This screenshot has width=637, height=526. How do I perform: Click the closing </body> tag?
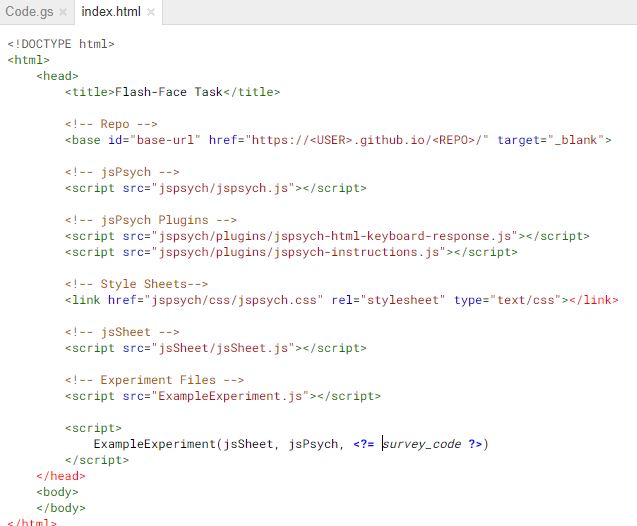click(x=61, y=508)
